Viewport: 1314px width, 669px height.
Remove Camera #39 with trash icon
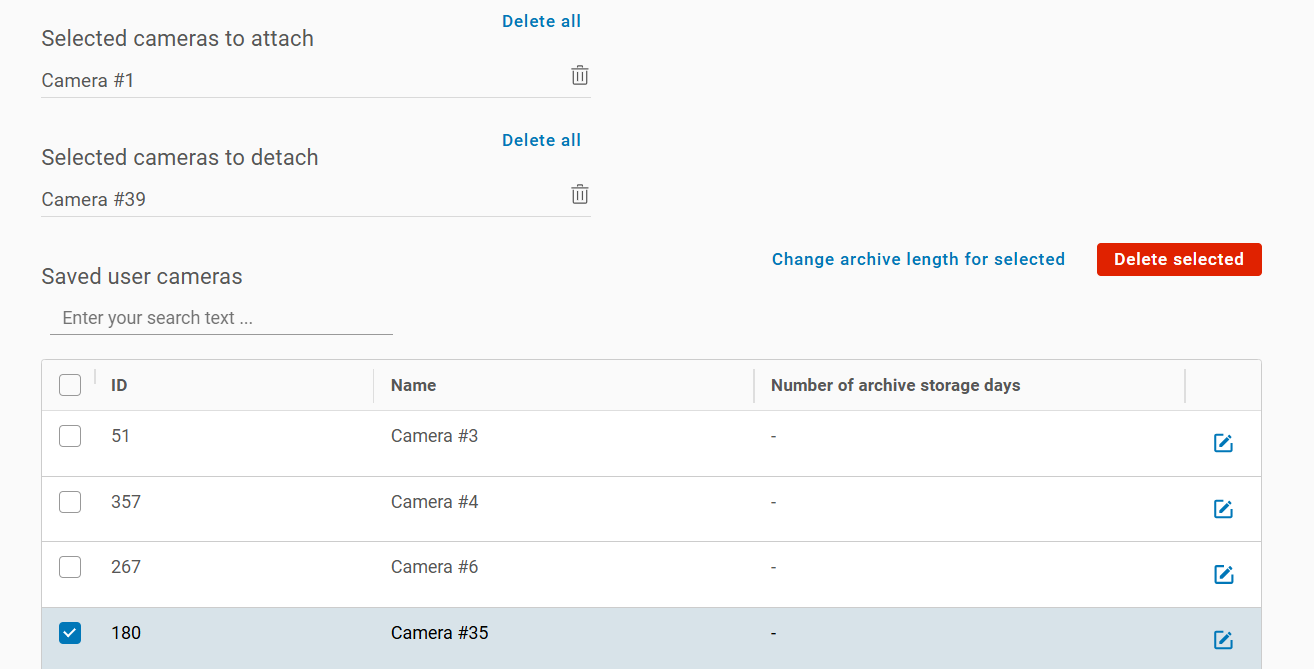click(x=580, y=195)
